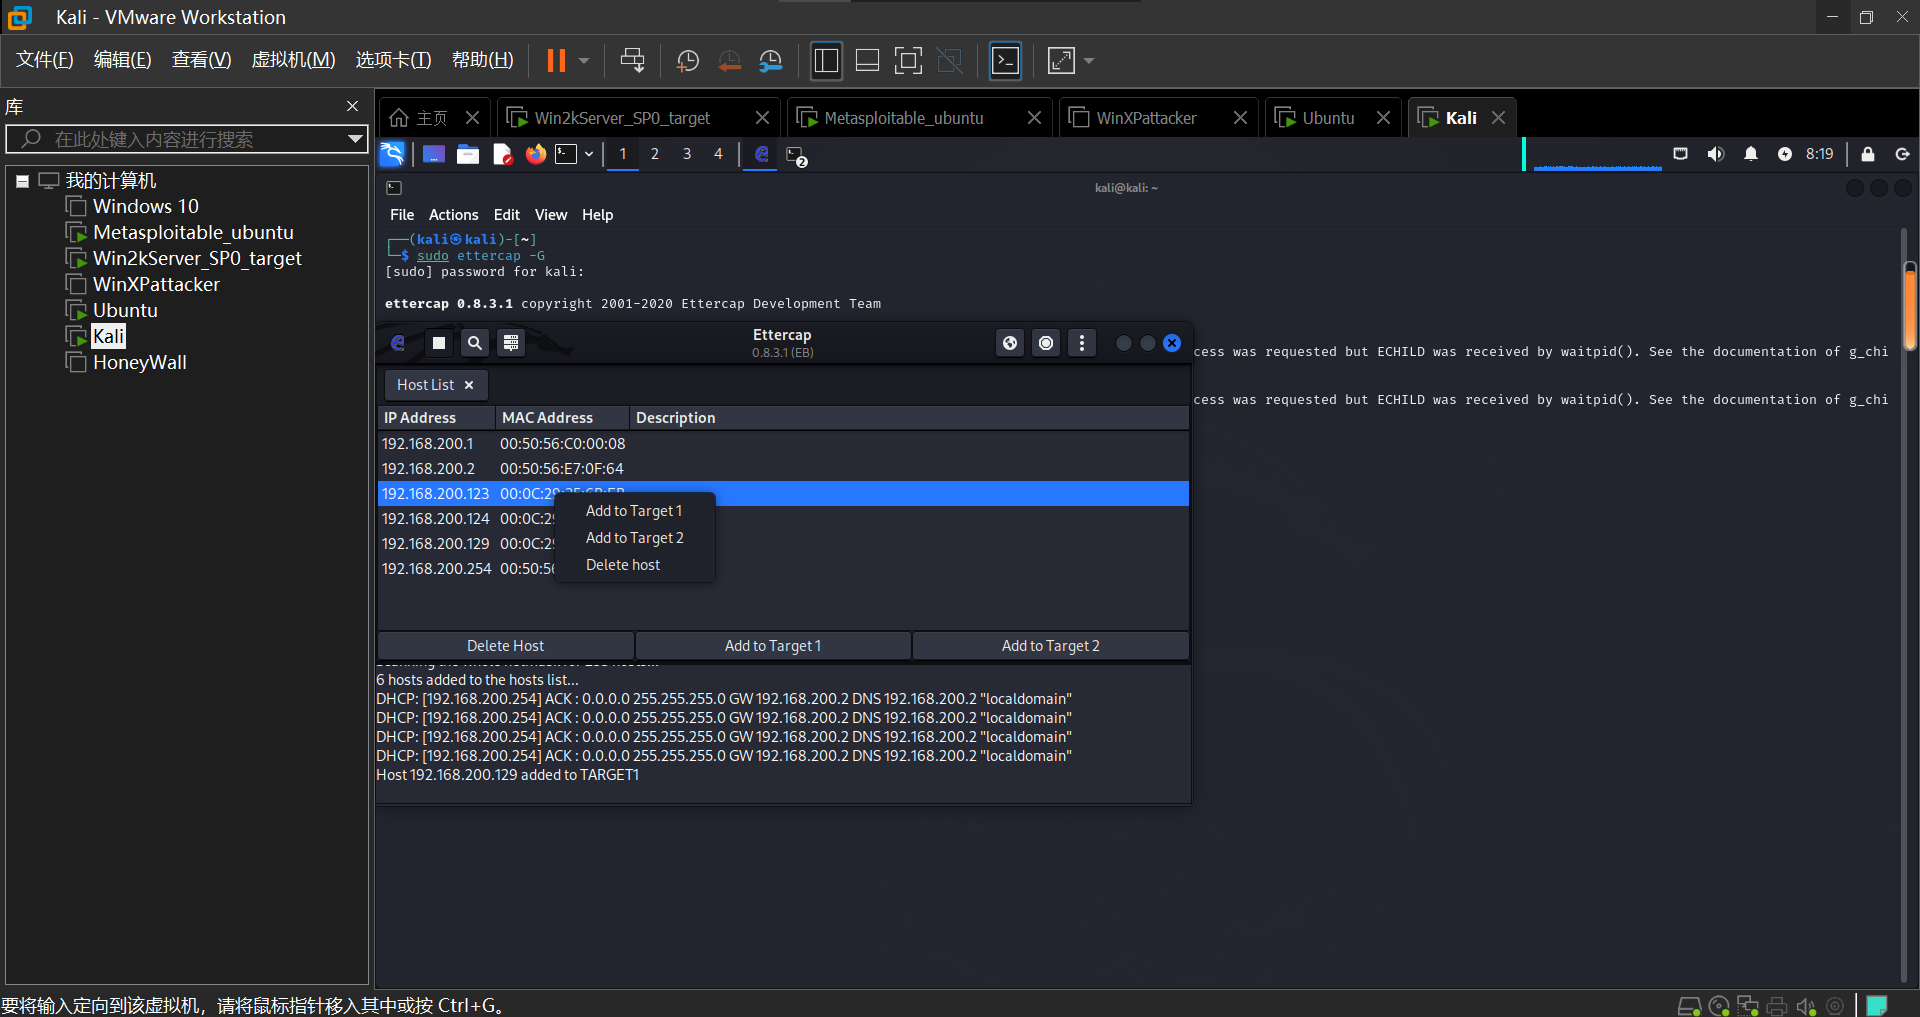Enter VMware full screen mode icon
Viewport: 1920px width, 1017px height.
[908, 61]
